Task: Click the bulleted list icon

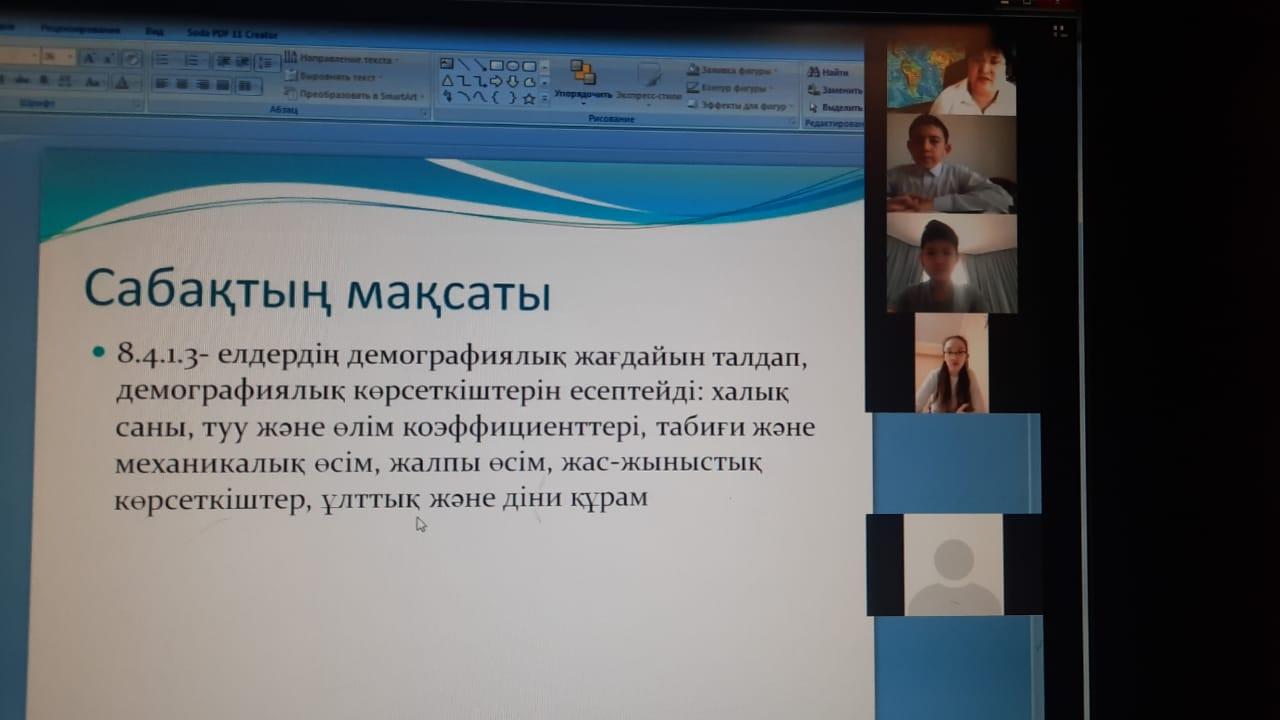Action: 165,60
